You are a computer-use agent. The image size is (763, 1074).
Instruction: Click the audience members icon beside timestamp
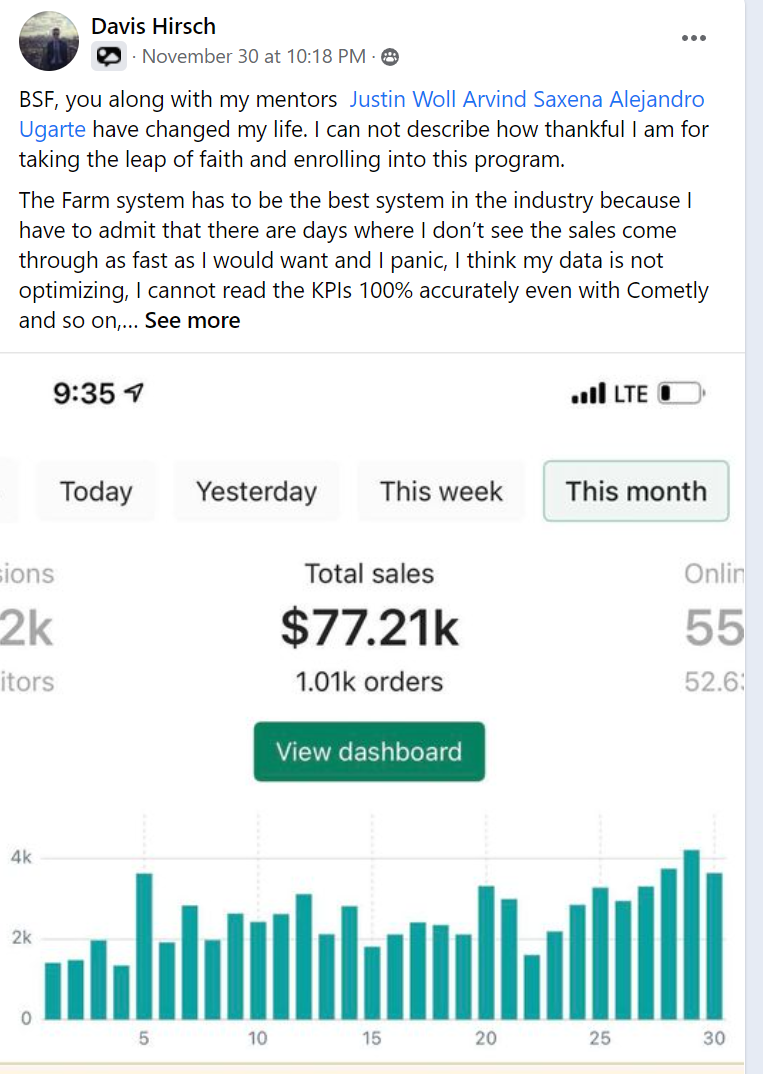click(390, 57)
